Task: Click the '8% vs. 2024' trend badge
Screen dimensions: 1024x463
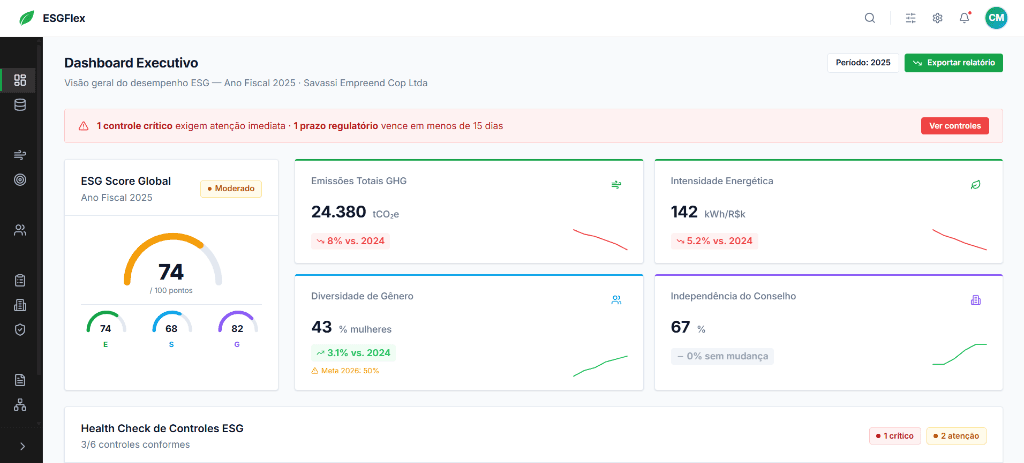Action: coord(351,241)
